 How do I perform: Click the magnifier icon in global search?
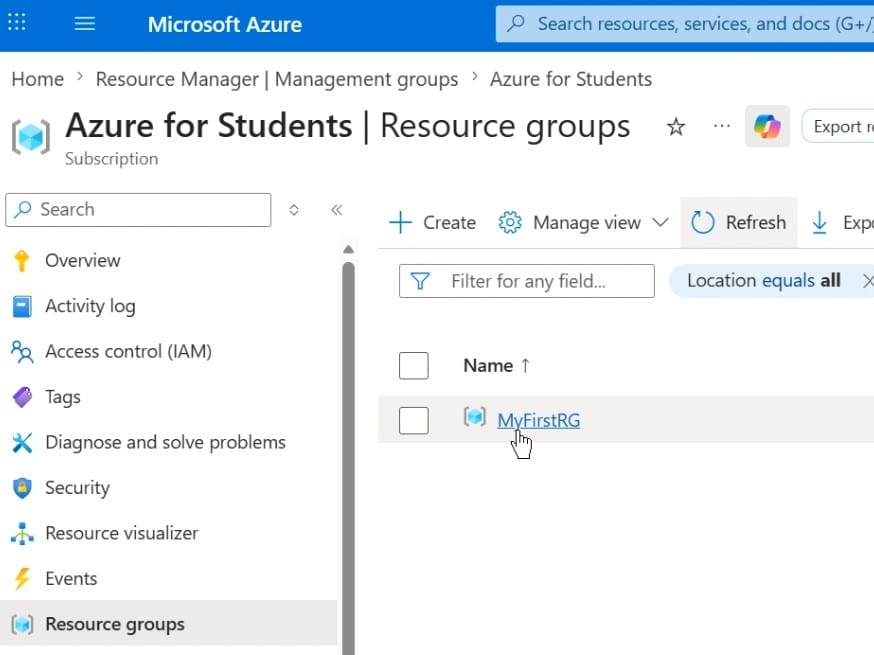516,23
